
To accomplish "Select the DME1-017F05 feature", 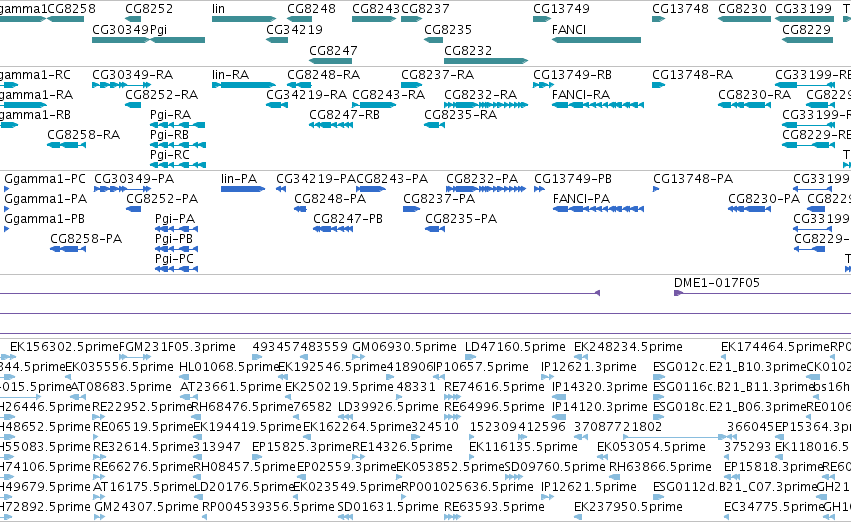I will point(762,294).
